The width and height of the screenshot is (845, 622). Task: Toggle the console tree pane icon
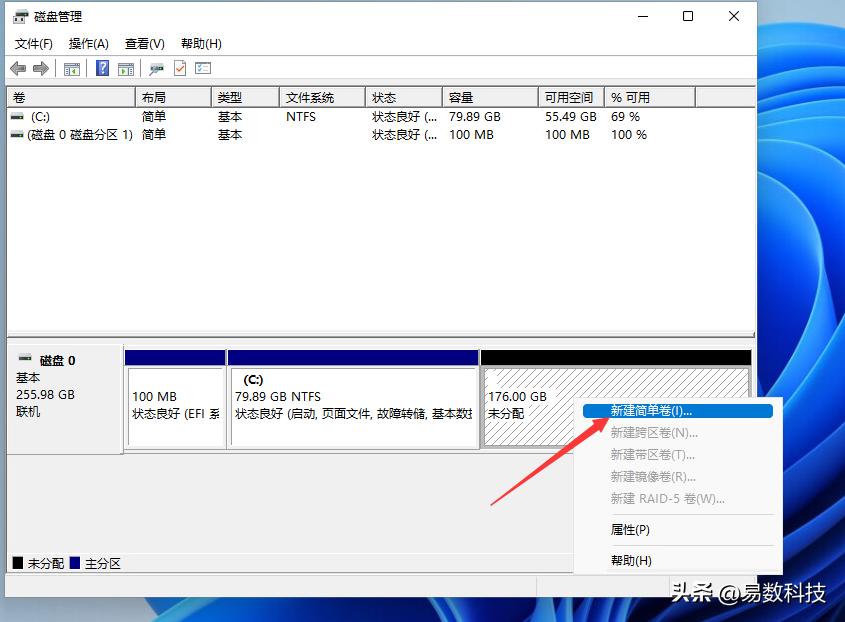coord(71,68)
